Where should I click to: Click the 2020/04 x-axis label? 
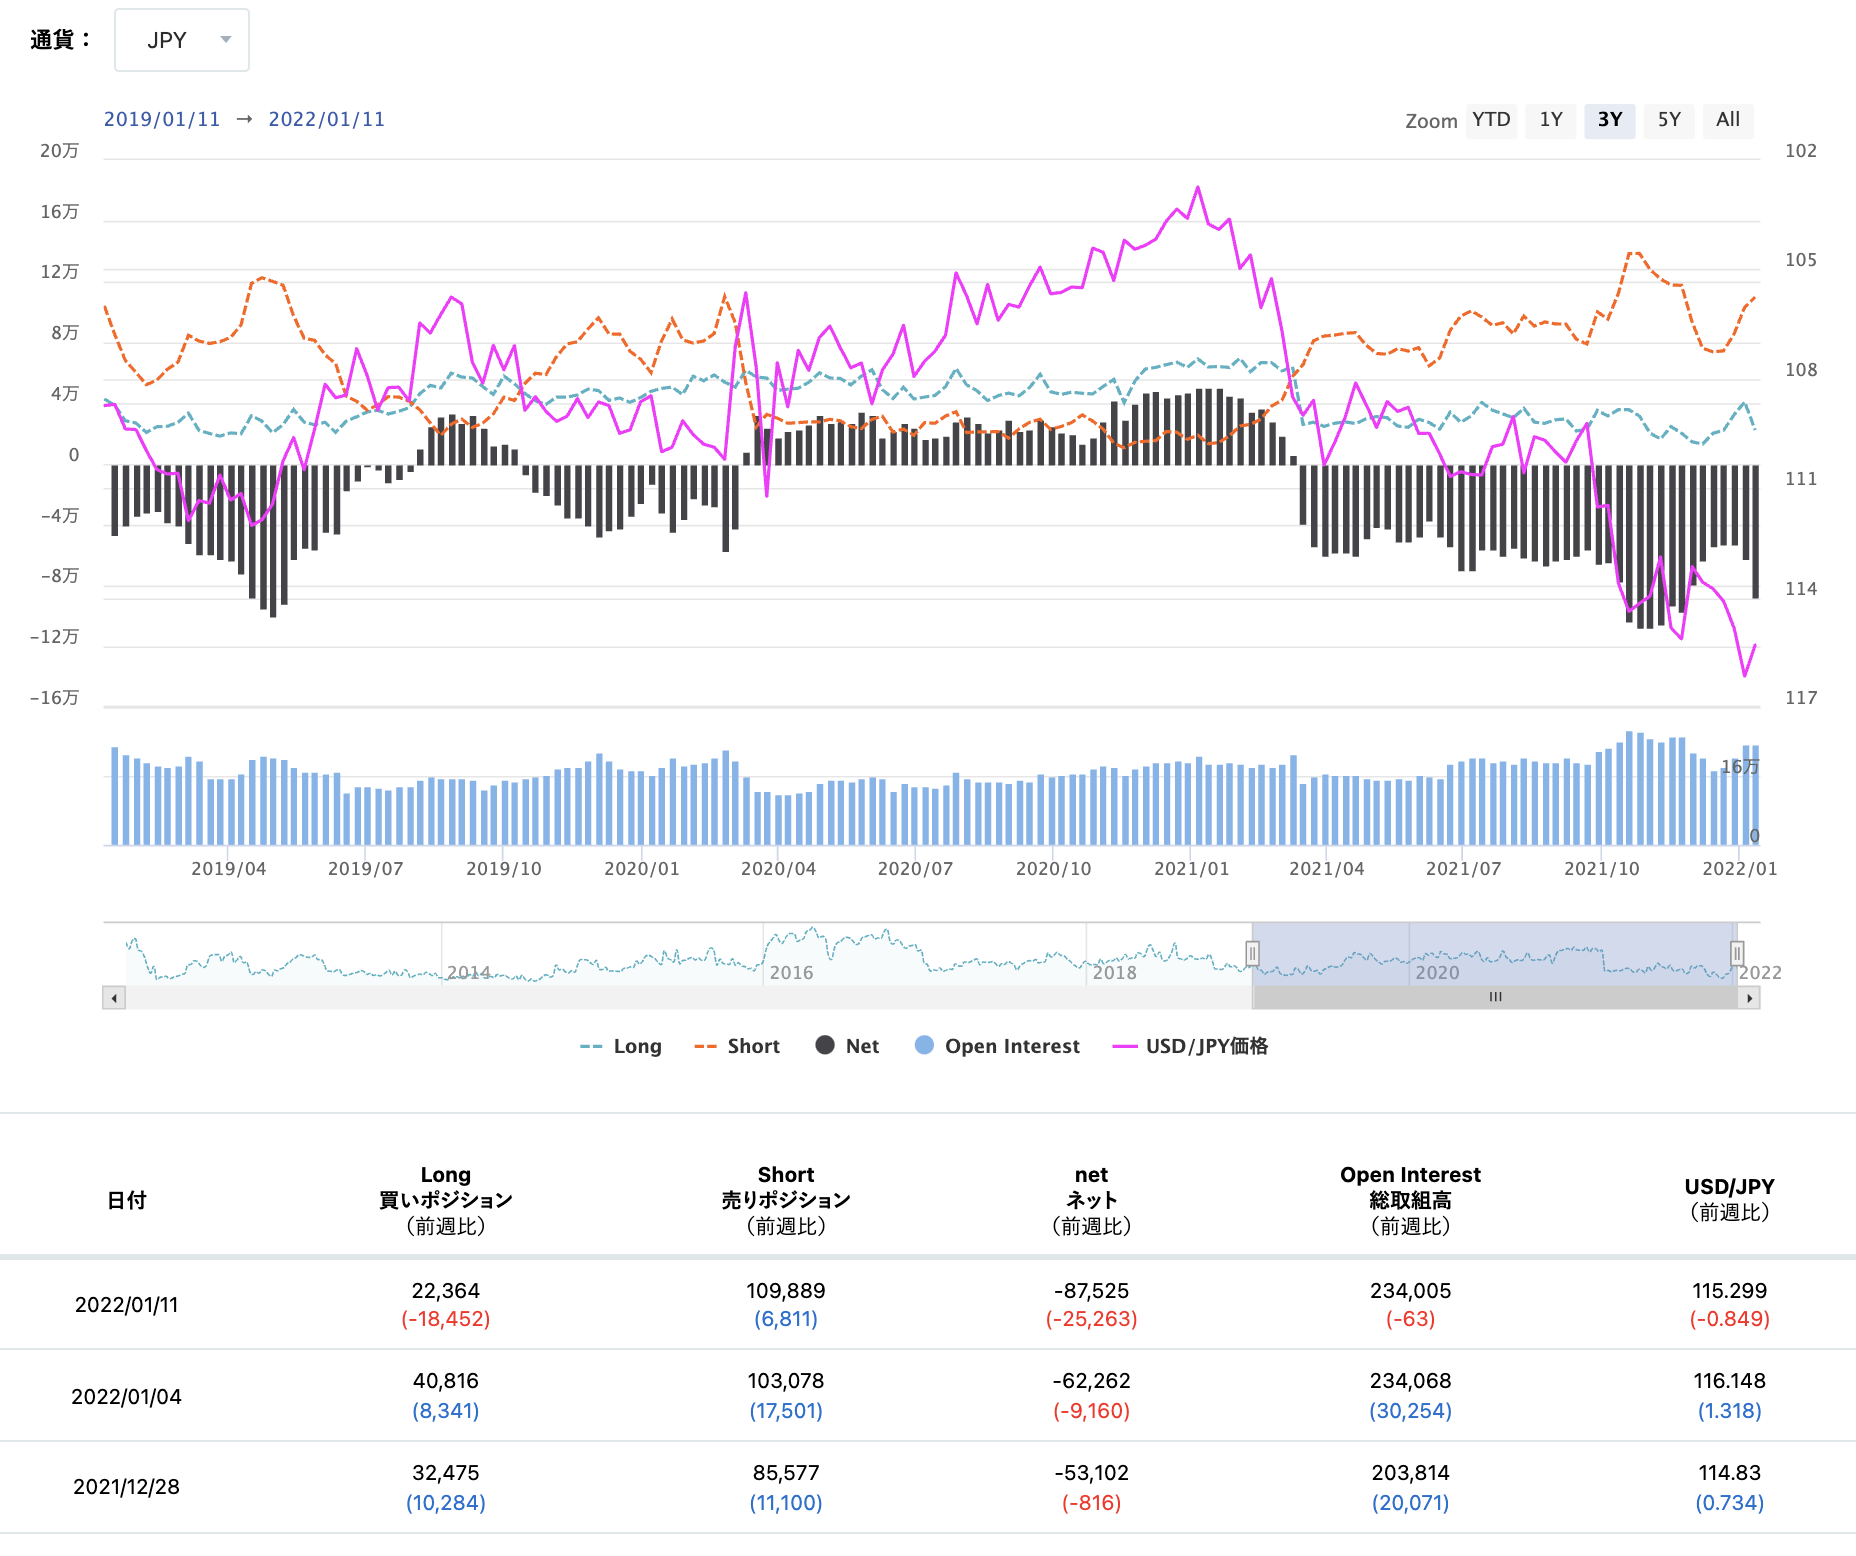point(778,869)
